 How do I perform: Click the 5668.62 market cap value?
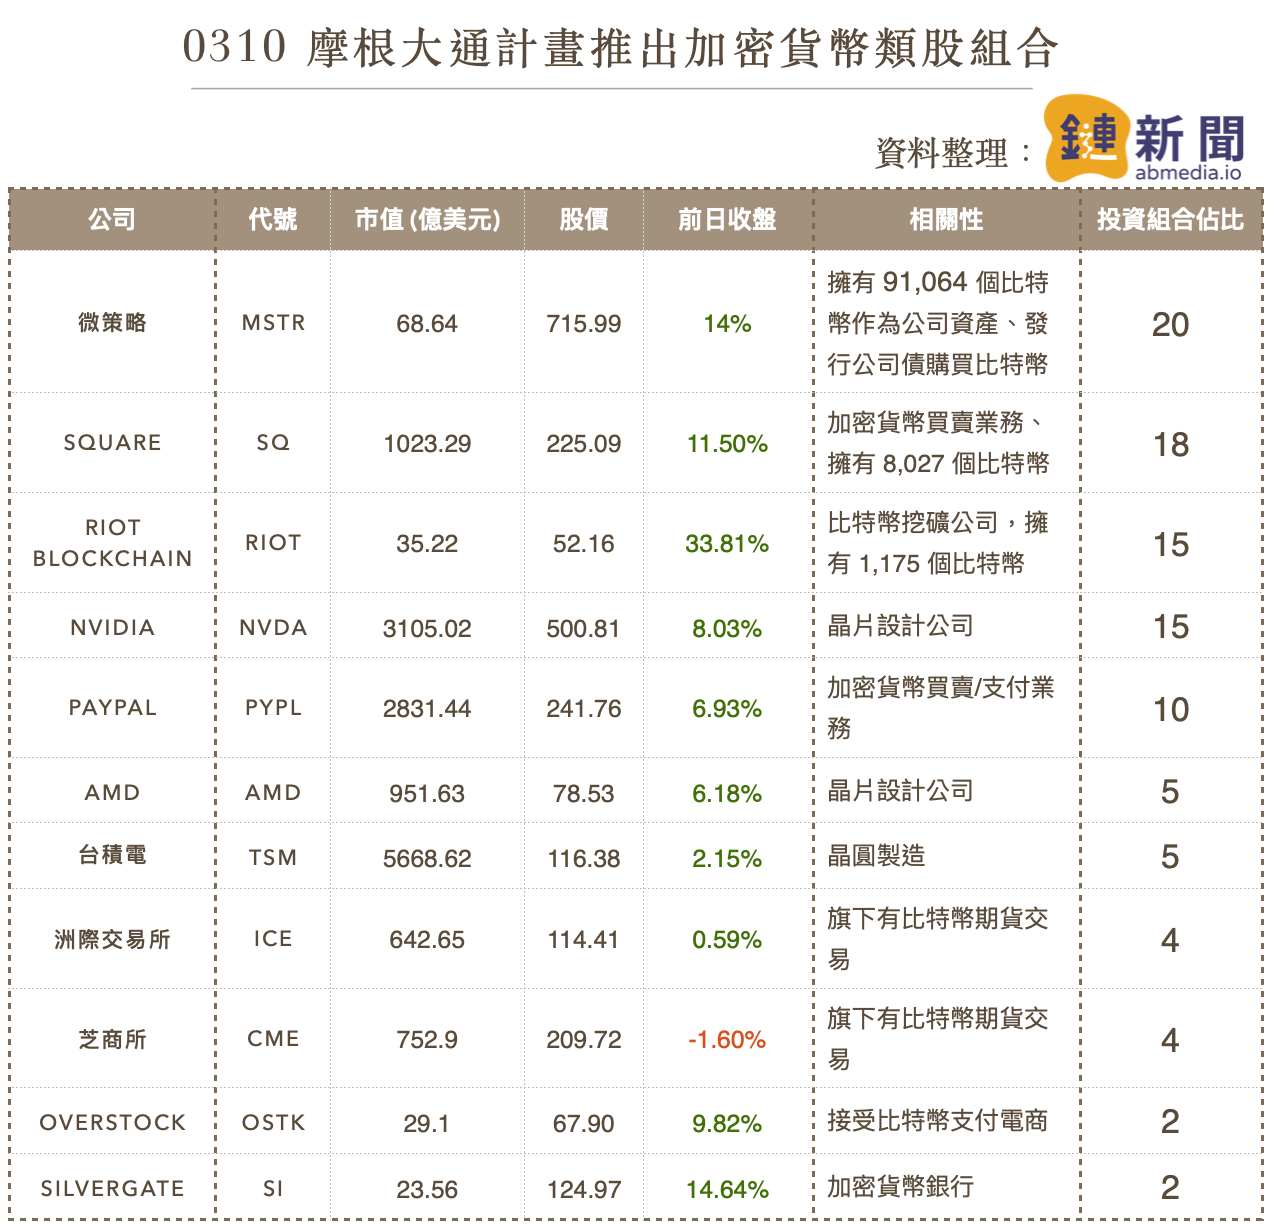pos(427,859)
